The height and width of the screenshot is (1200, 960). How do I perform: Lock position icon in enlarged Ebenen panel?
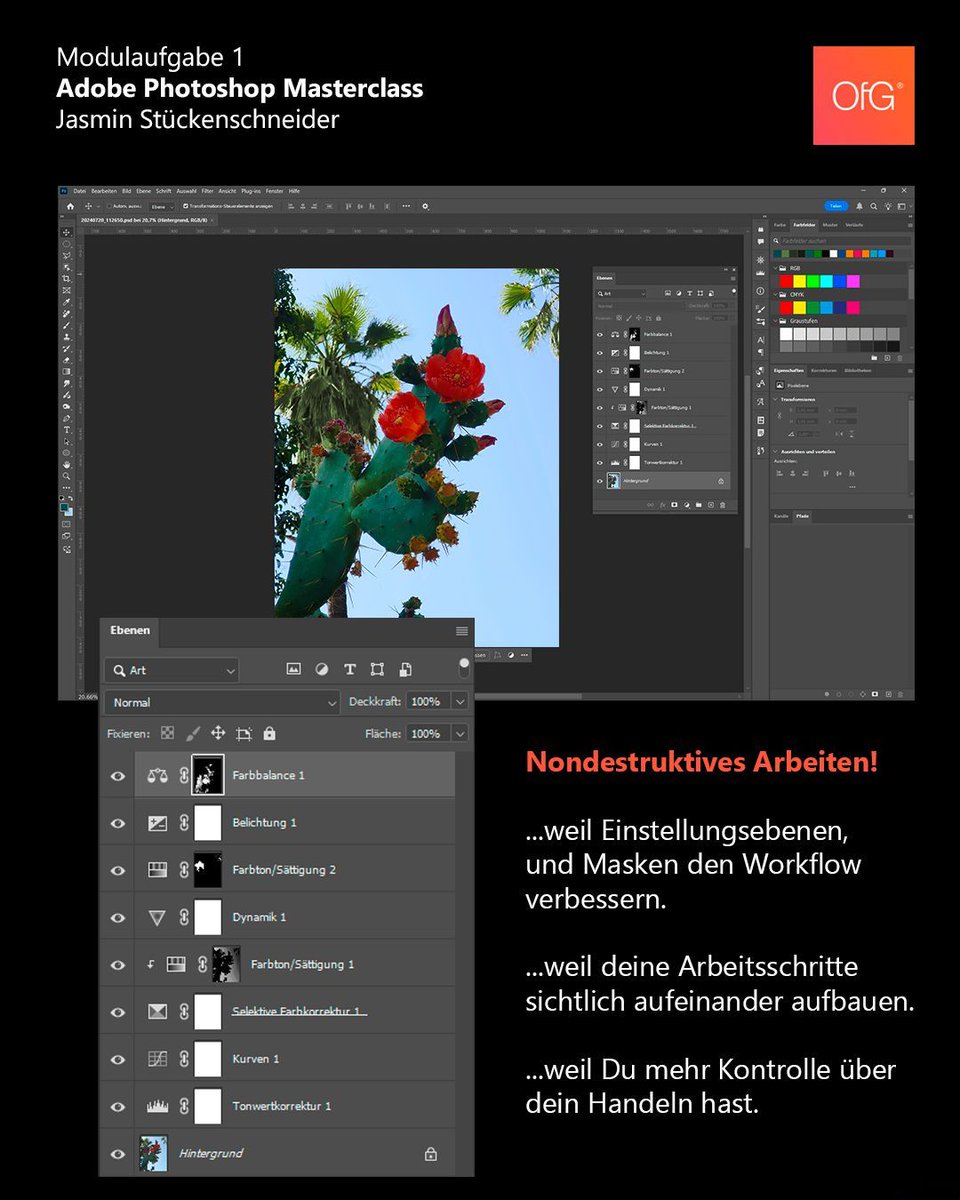[x=218, y=733]
